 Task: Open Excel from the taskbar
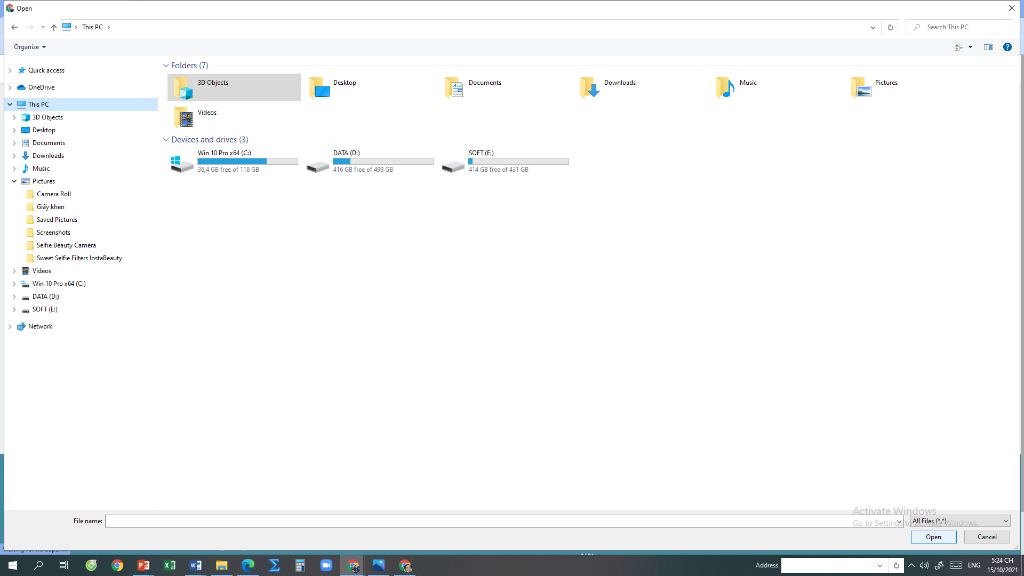[x=169, y=566]
